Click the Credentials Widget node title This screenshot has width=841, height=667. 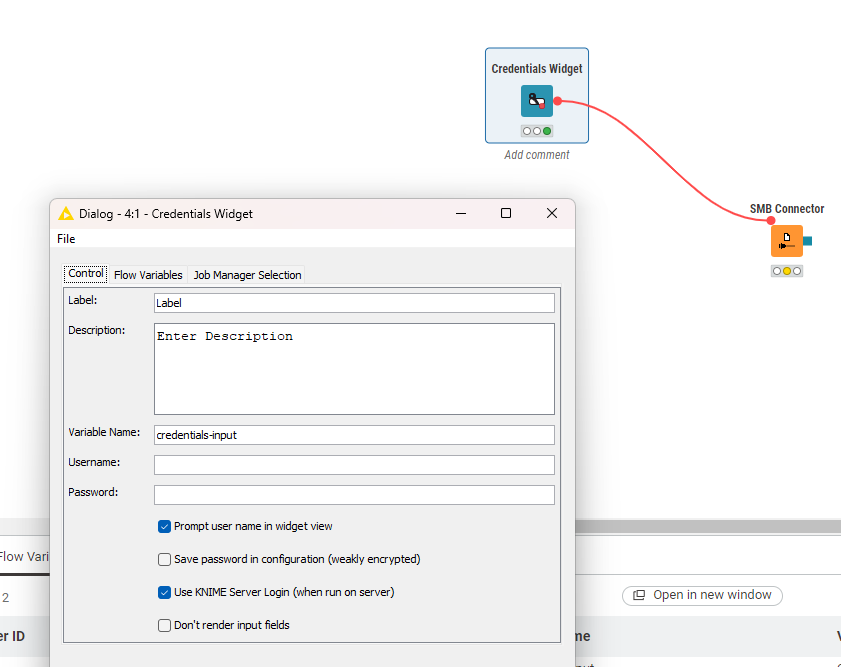pyautogui.click(x=537, y=69)
